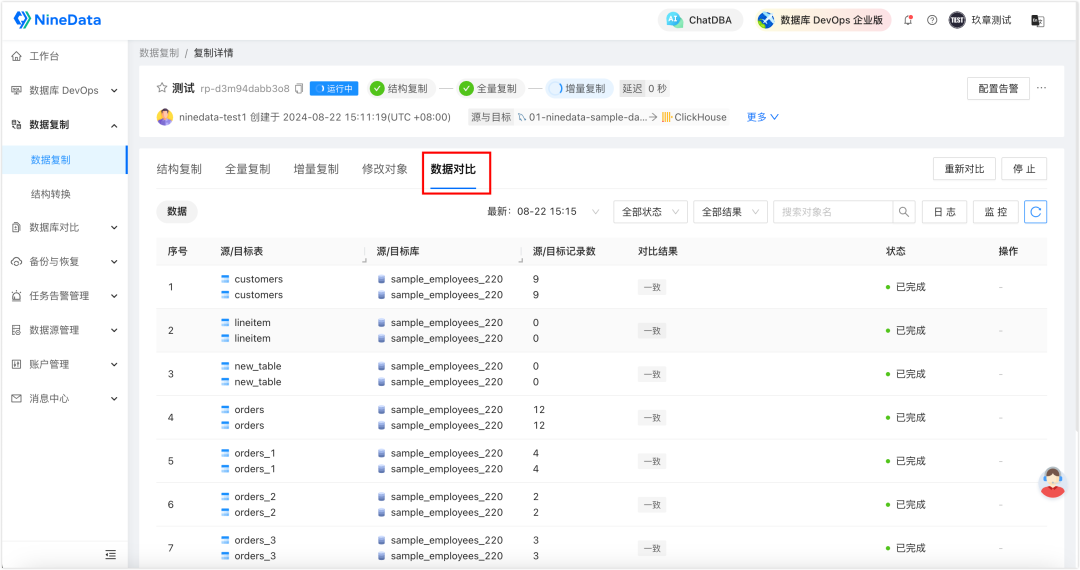This screenshot has width=1080, height=570.
Task: Refresh the comparison list
Action: 1035,212
